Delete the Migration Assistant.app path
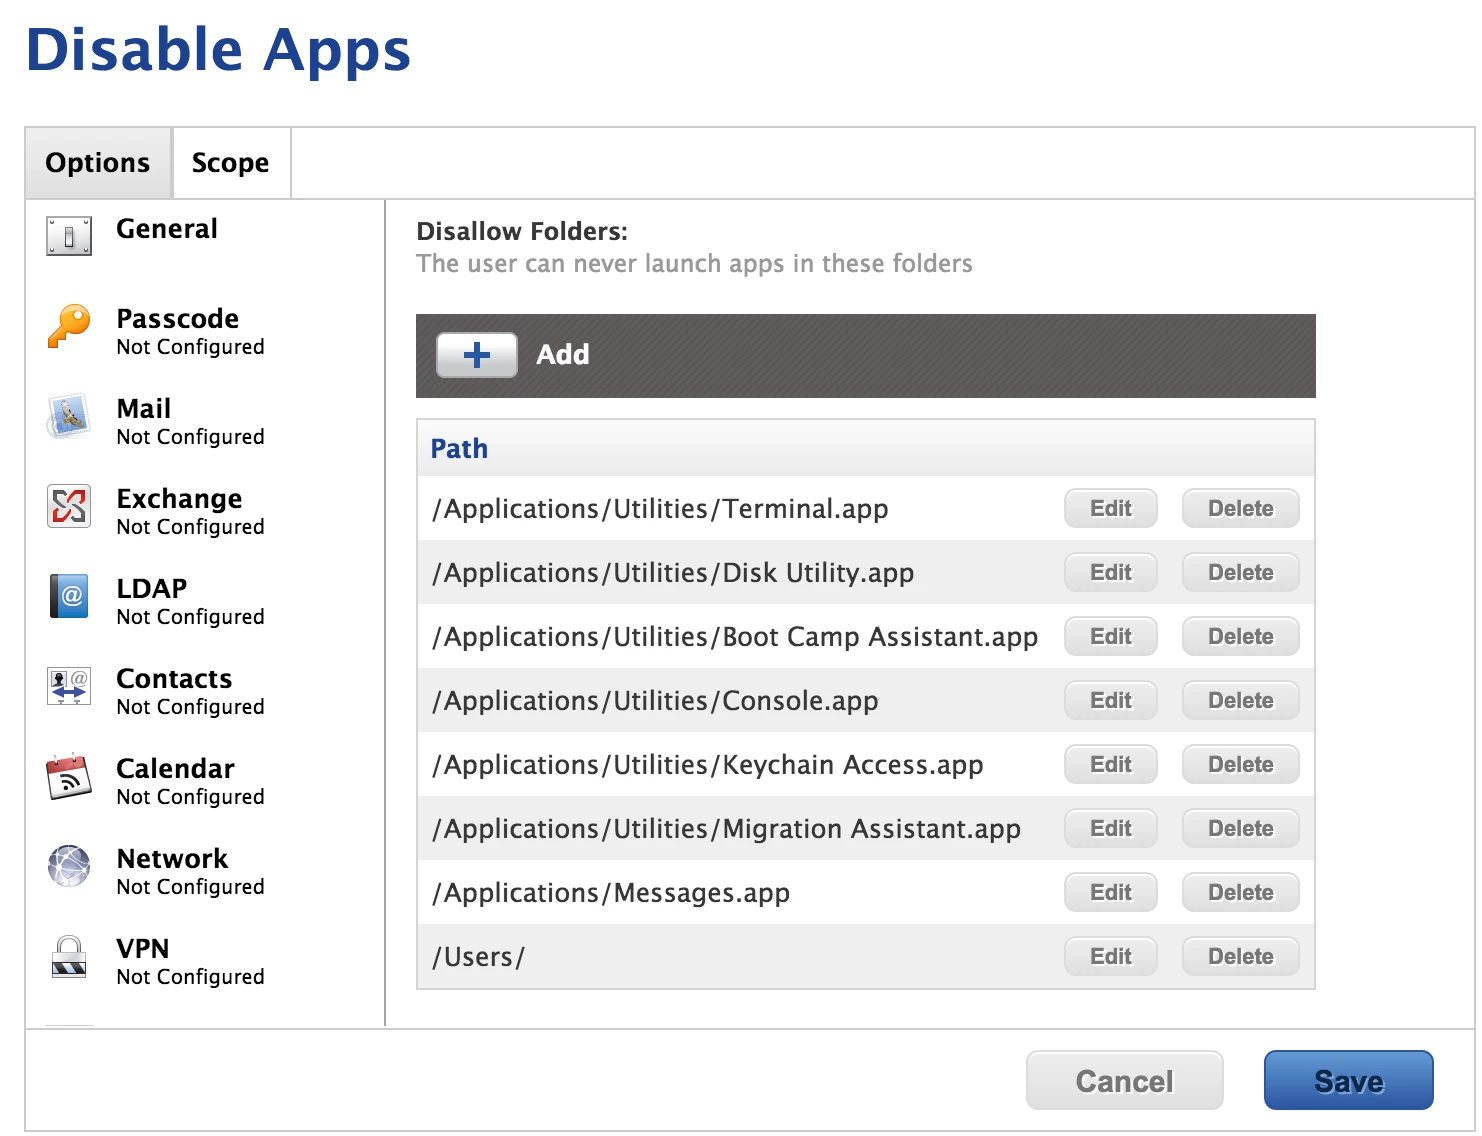 pyautogui.click(x=1241, y=828)
